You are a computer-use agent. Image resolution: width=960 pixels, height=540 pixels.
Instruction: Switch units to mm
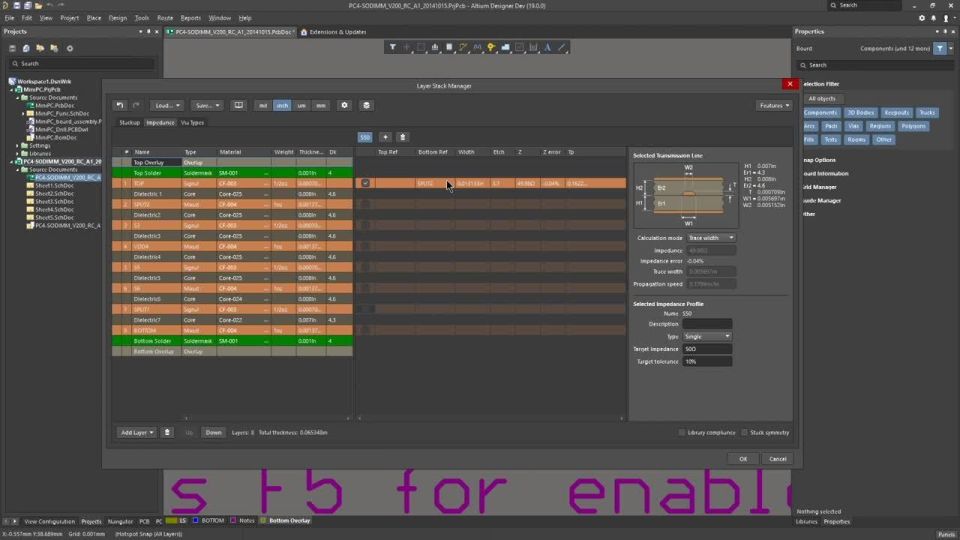(321, 105)
